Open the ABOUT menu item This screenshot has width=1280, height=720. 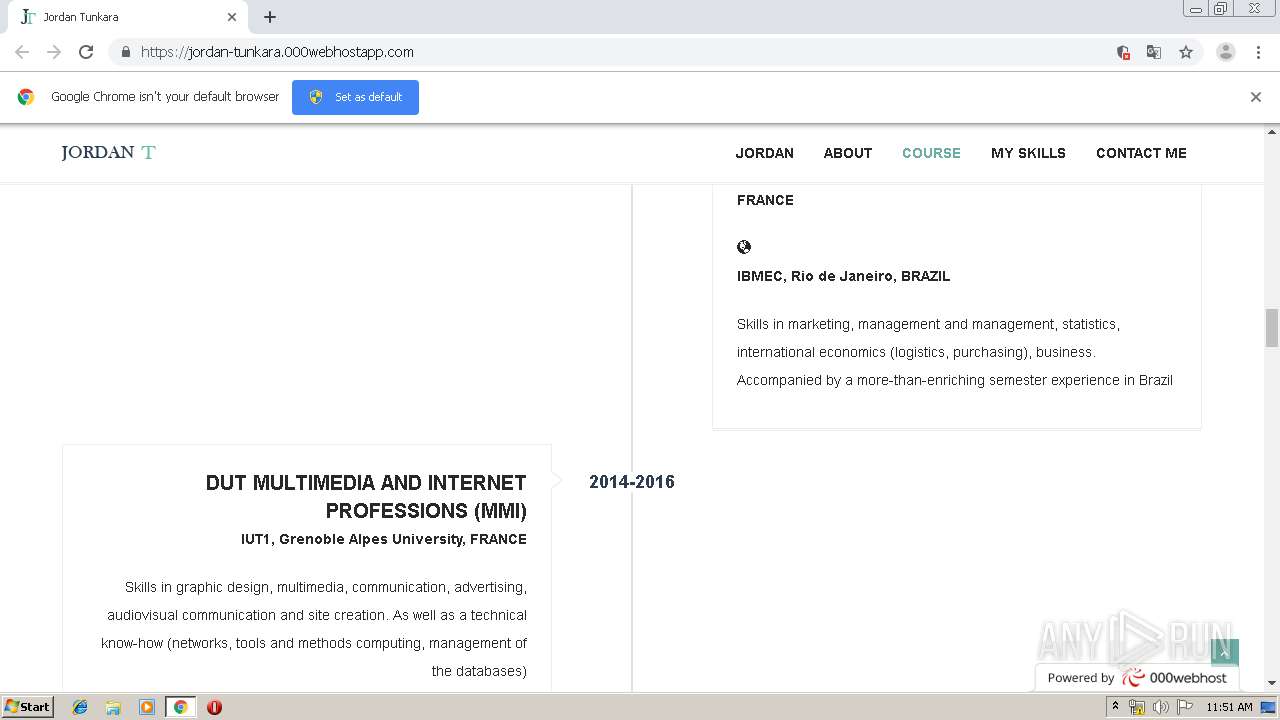tap(848, 153)
